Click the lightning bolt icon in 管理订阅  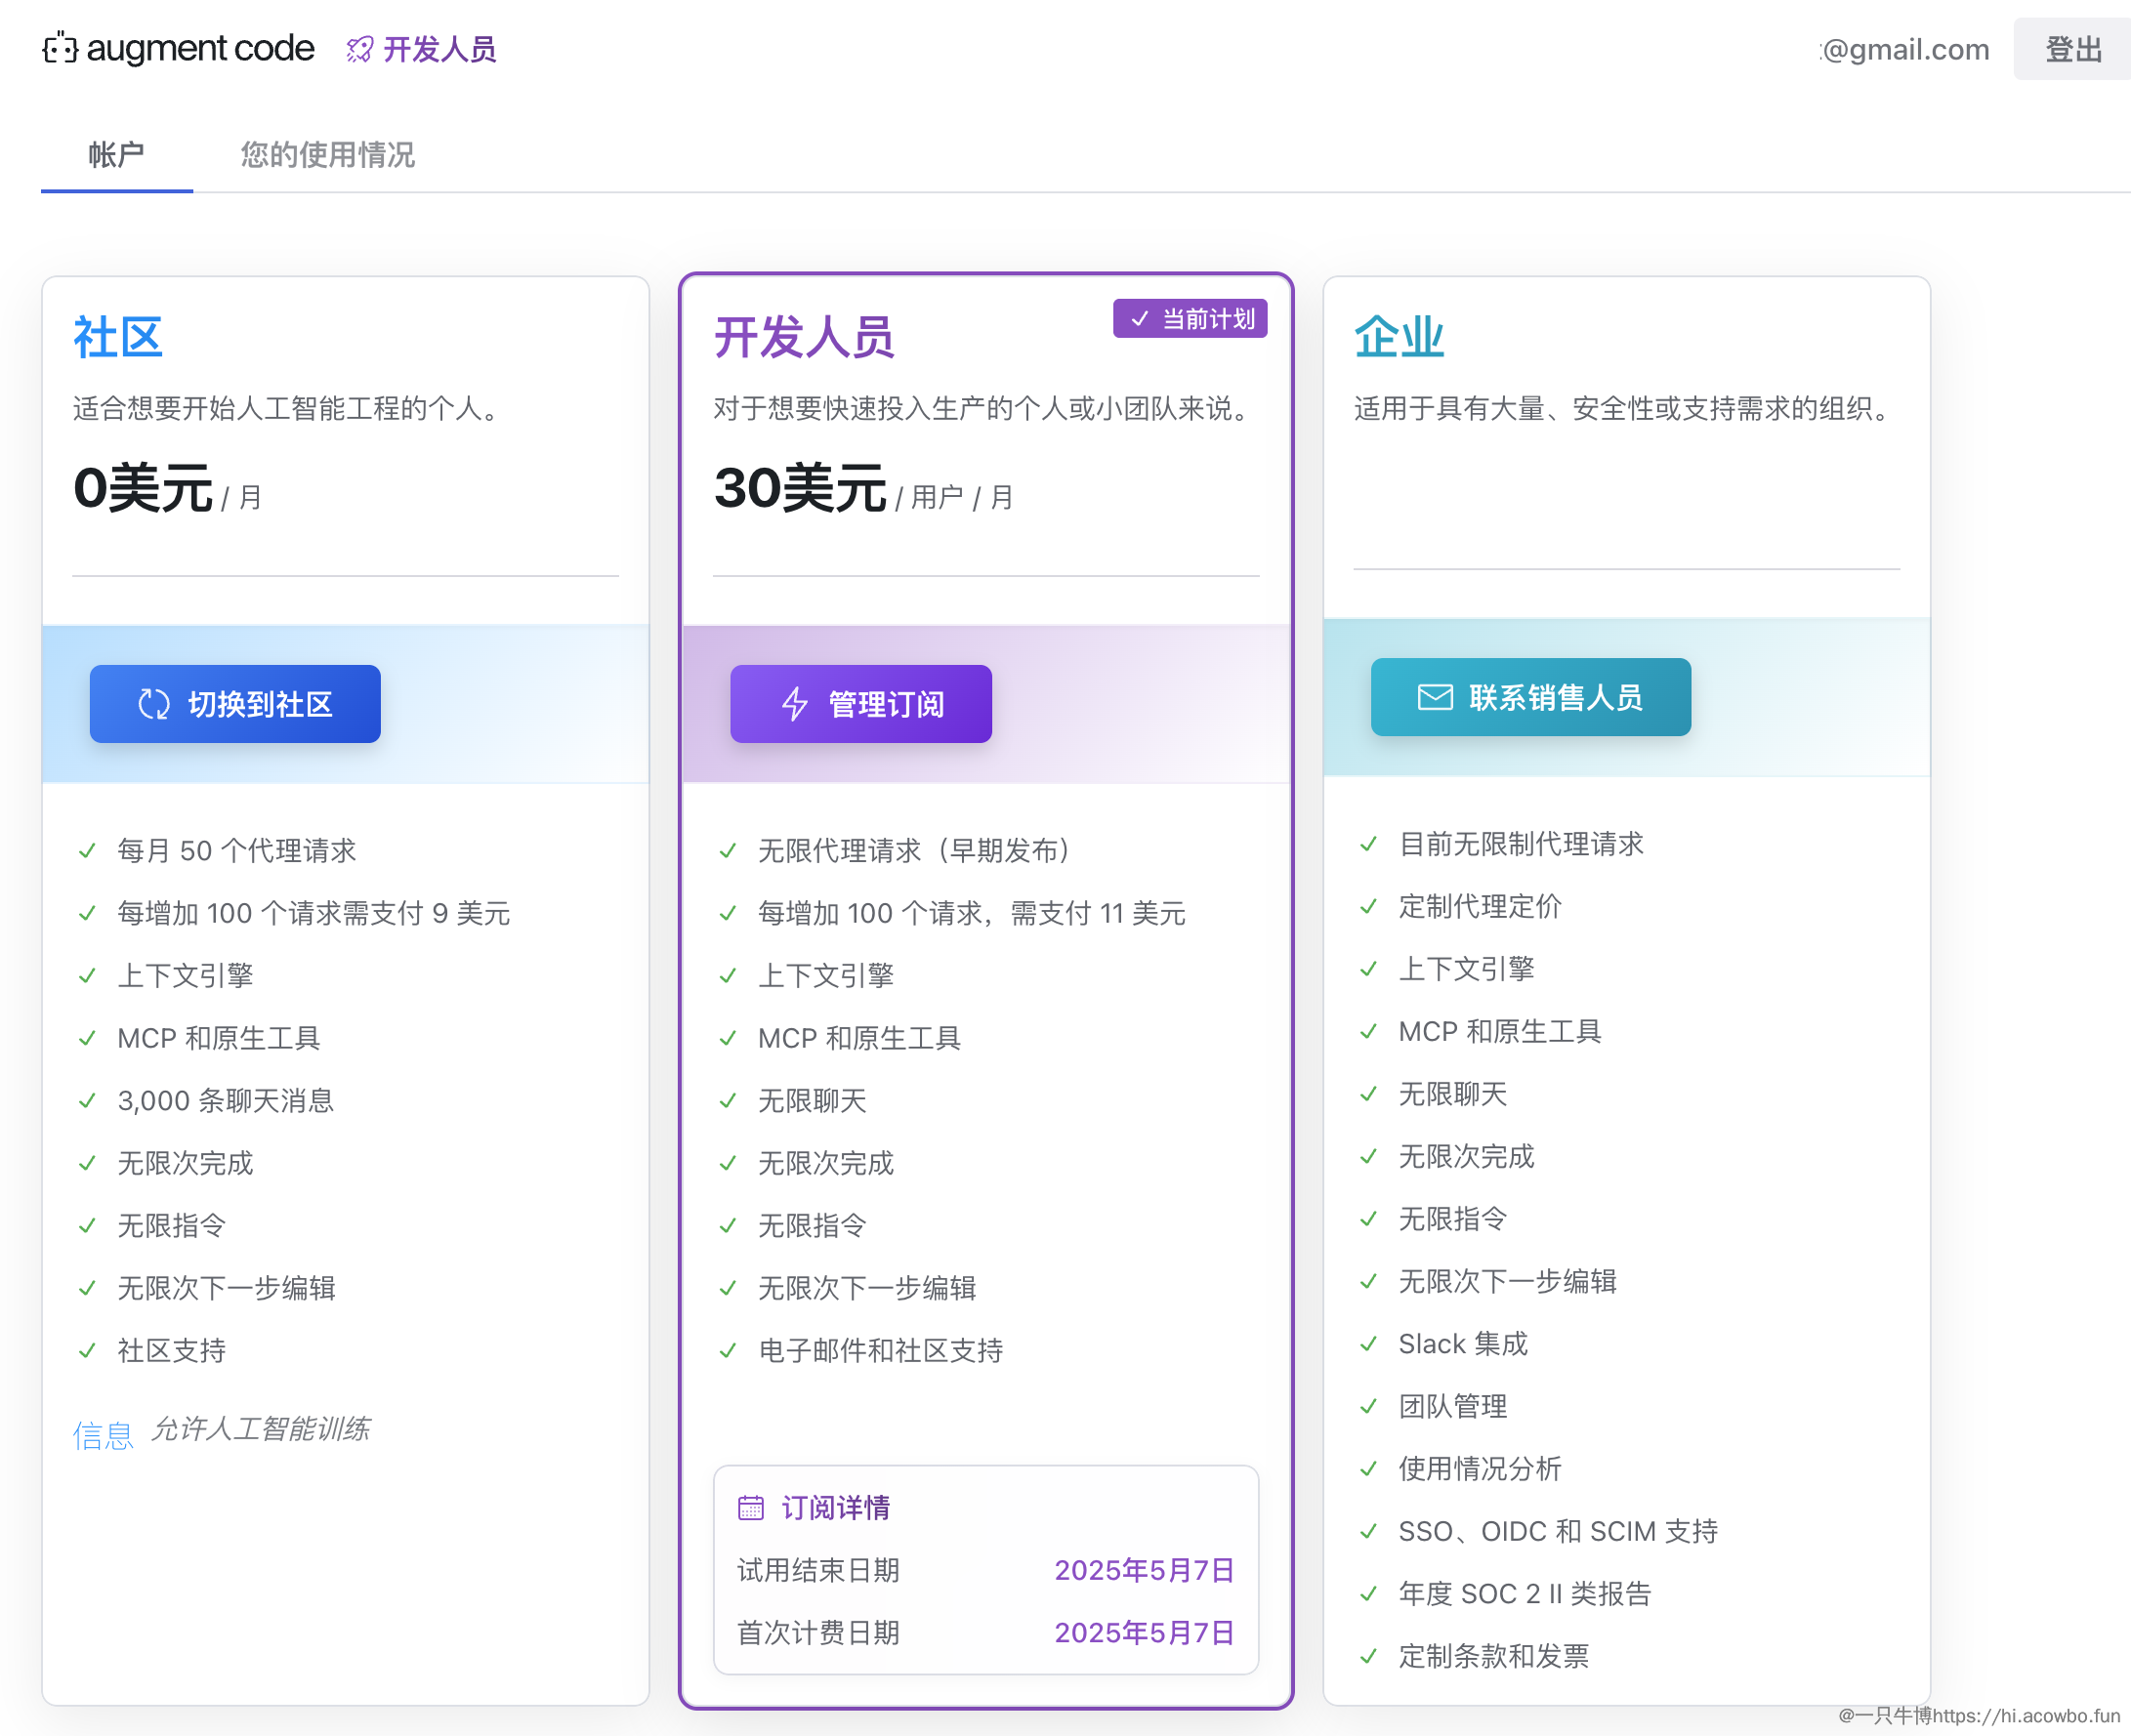pos(795,704)
